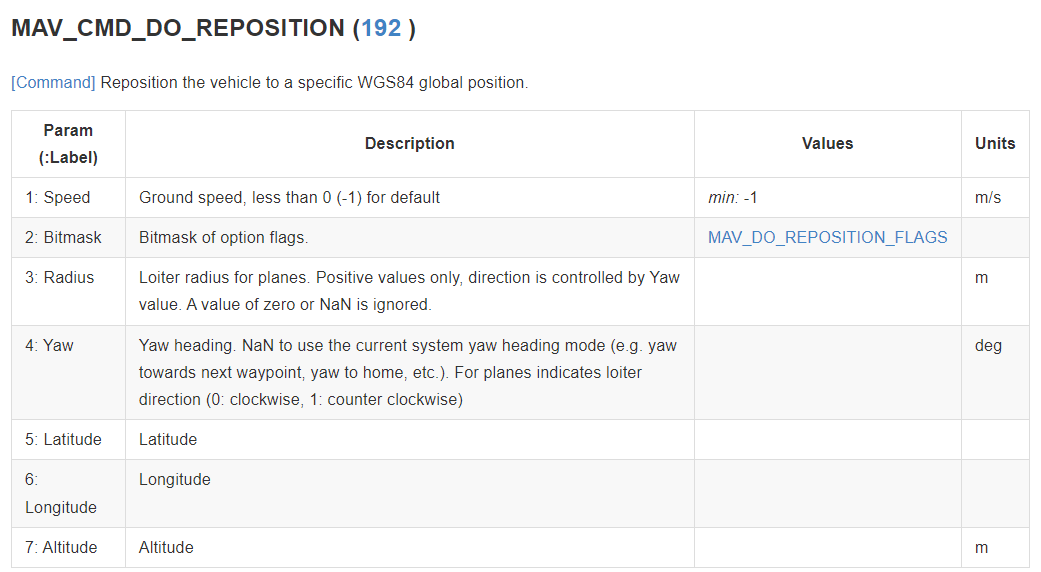
Task: Click the '6: Longitude' parameter cell
Action: click(61, 494)
